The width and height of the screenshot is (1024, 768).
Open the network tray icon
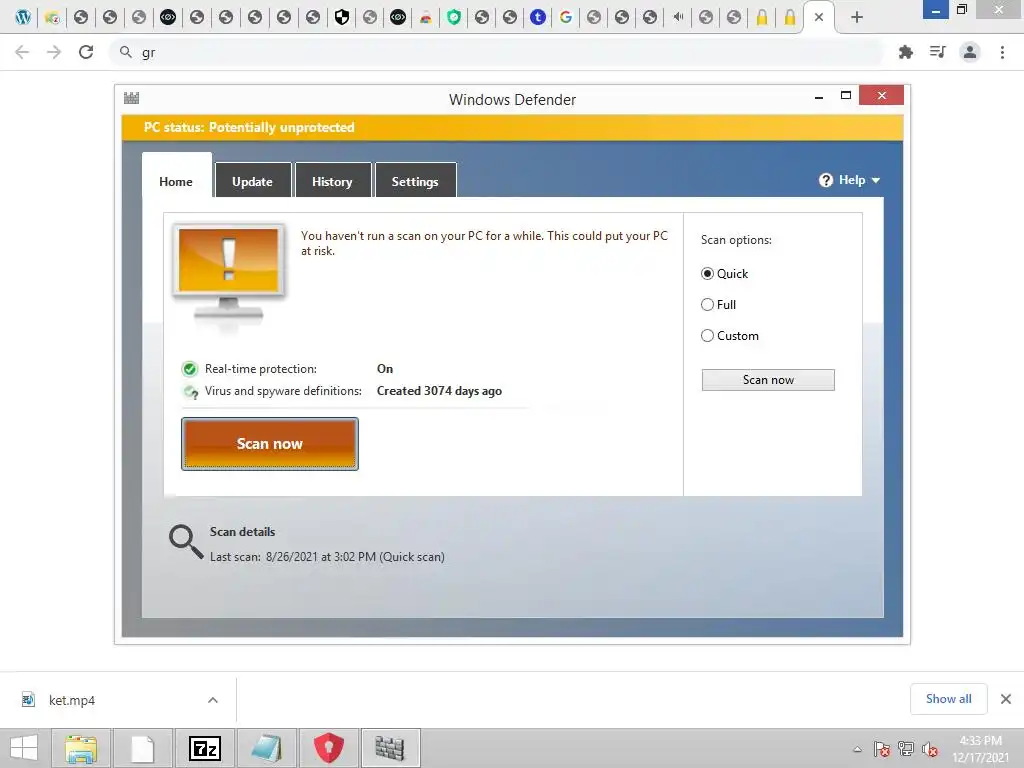pos(906,749)
